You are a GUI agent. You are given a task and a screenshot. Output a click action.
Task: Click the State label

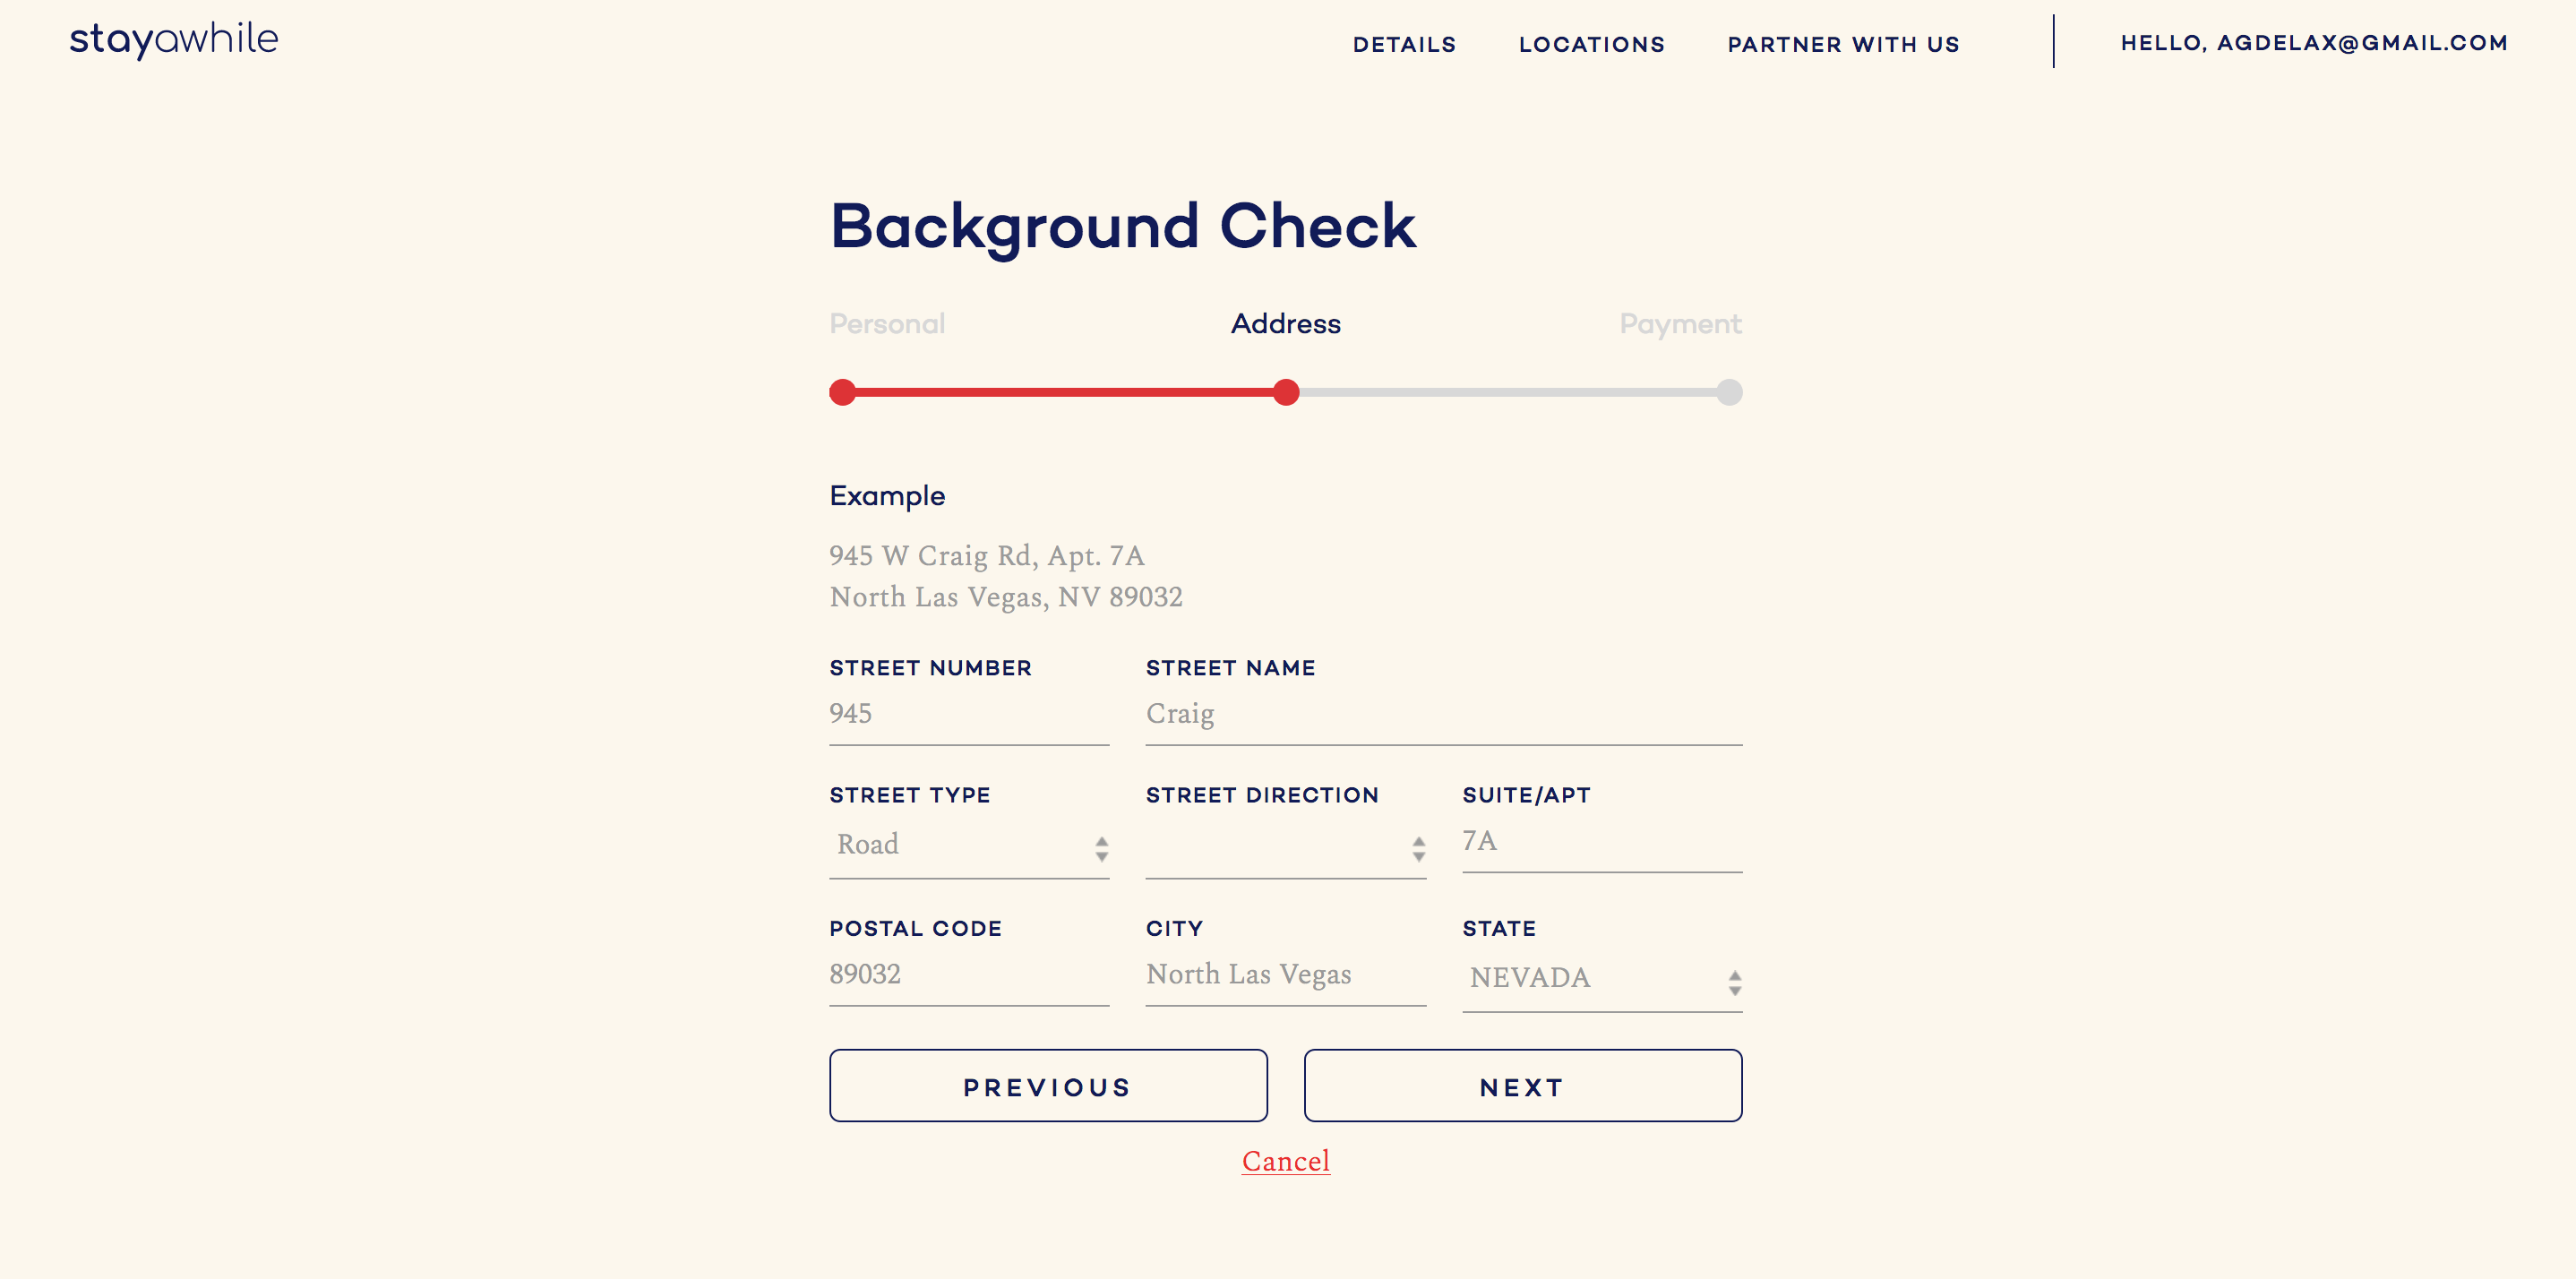(1499, 928)
